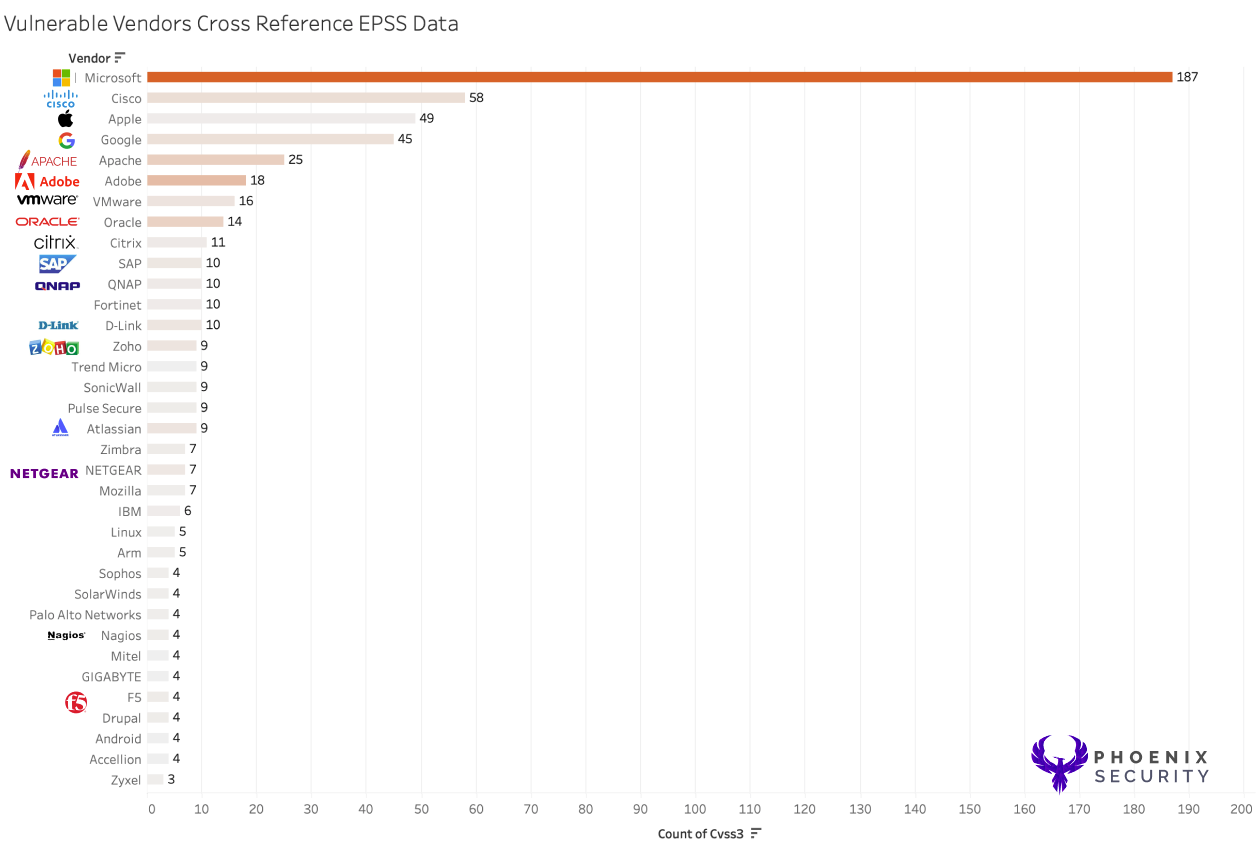Click the Accellion vendor label
The width and height of the screenshot is (1259, 846).
[116, 760]
